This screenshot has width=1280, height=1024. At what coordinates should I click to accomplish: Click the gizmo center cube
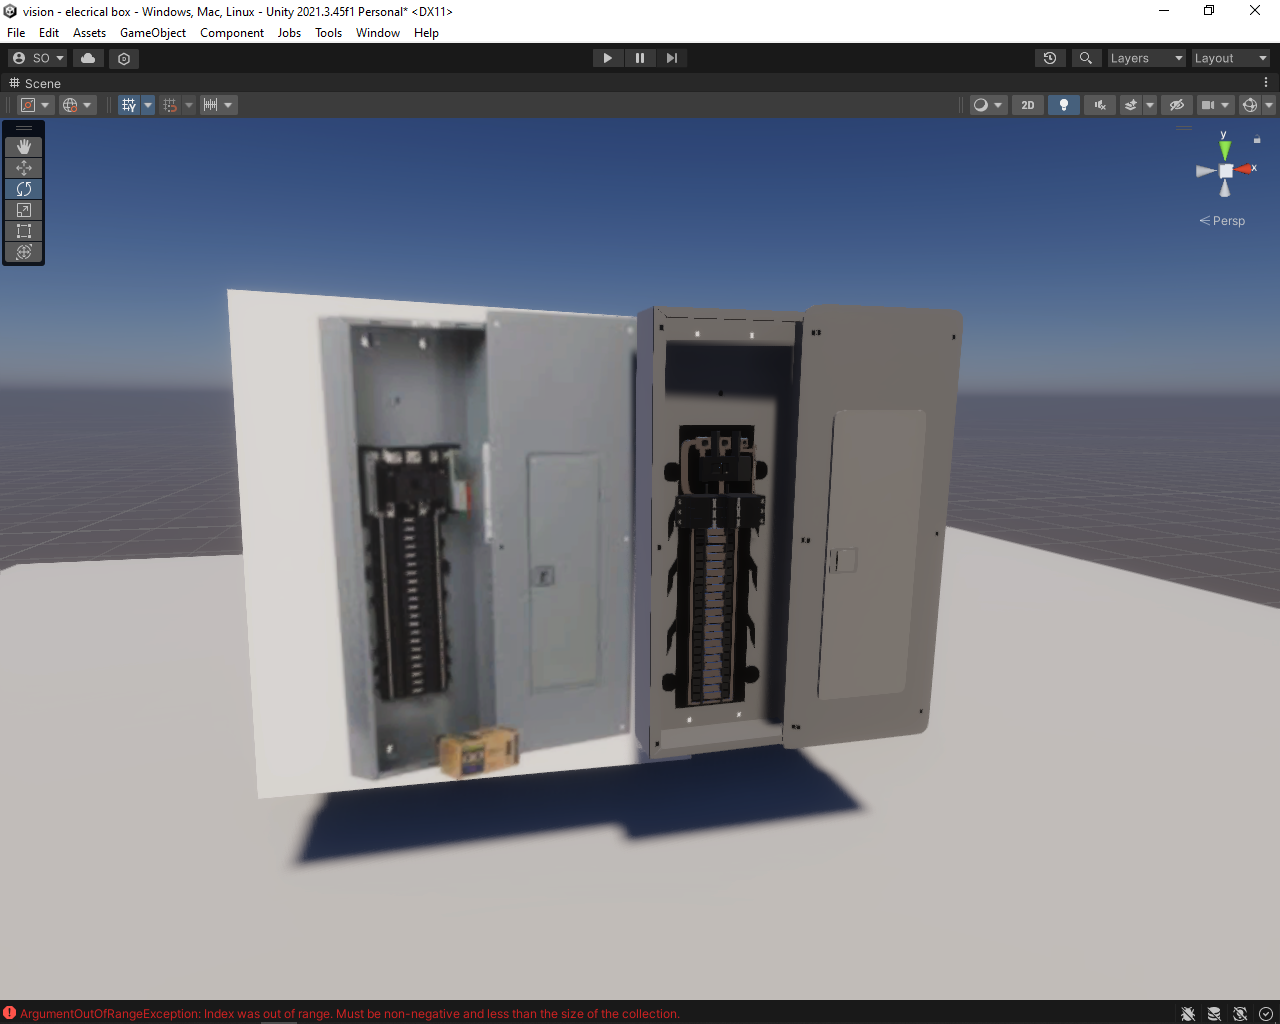coord(1226,171)
